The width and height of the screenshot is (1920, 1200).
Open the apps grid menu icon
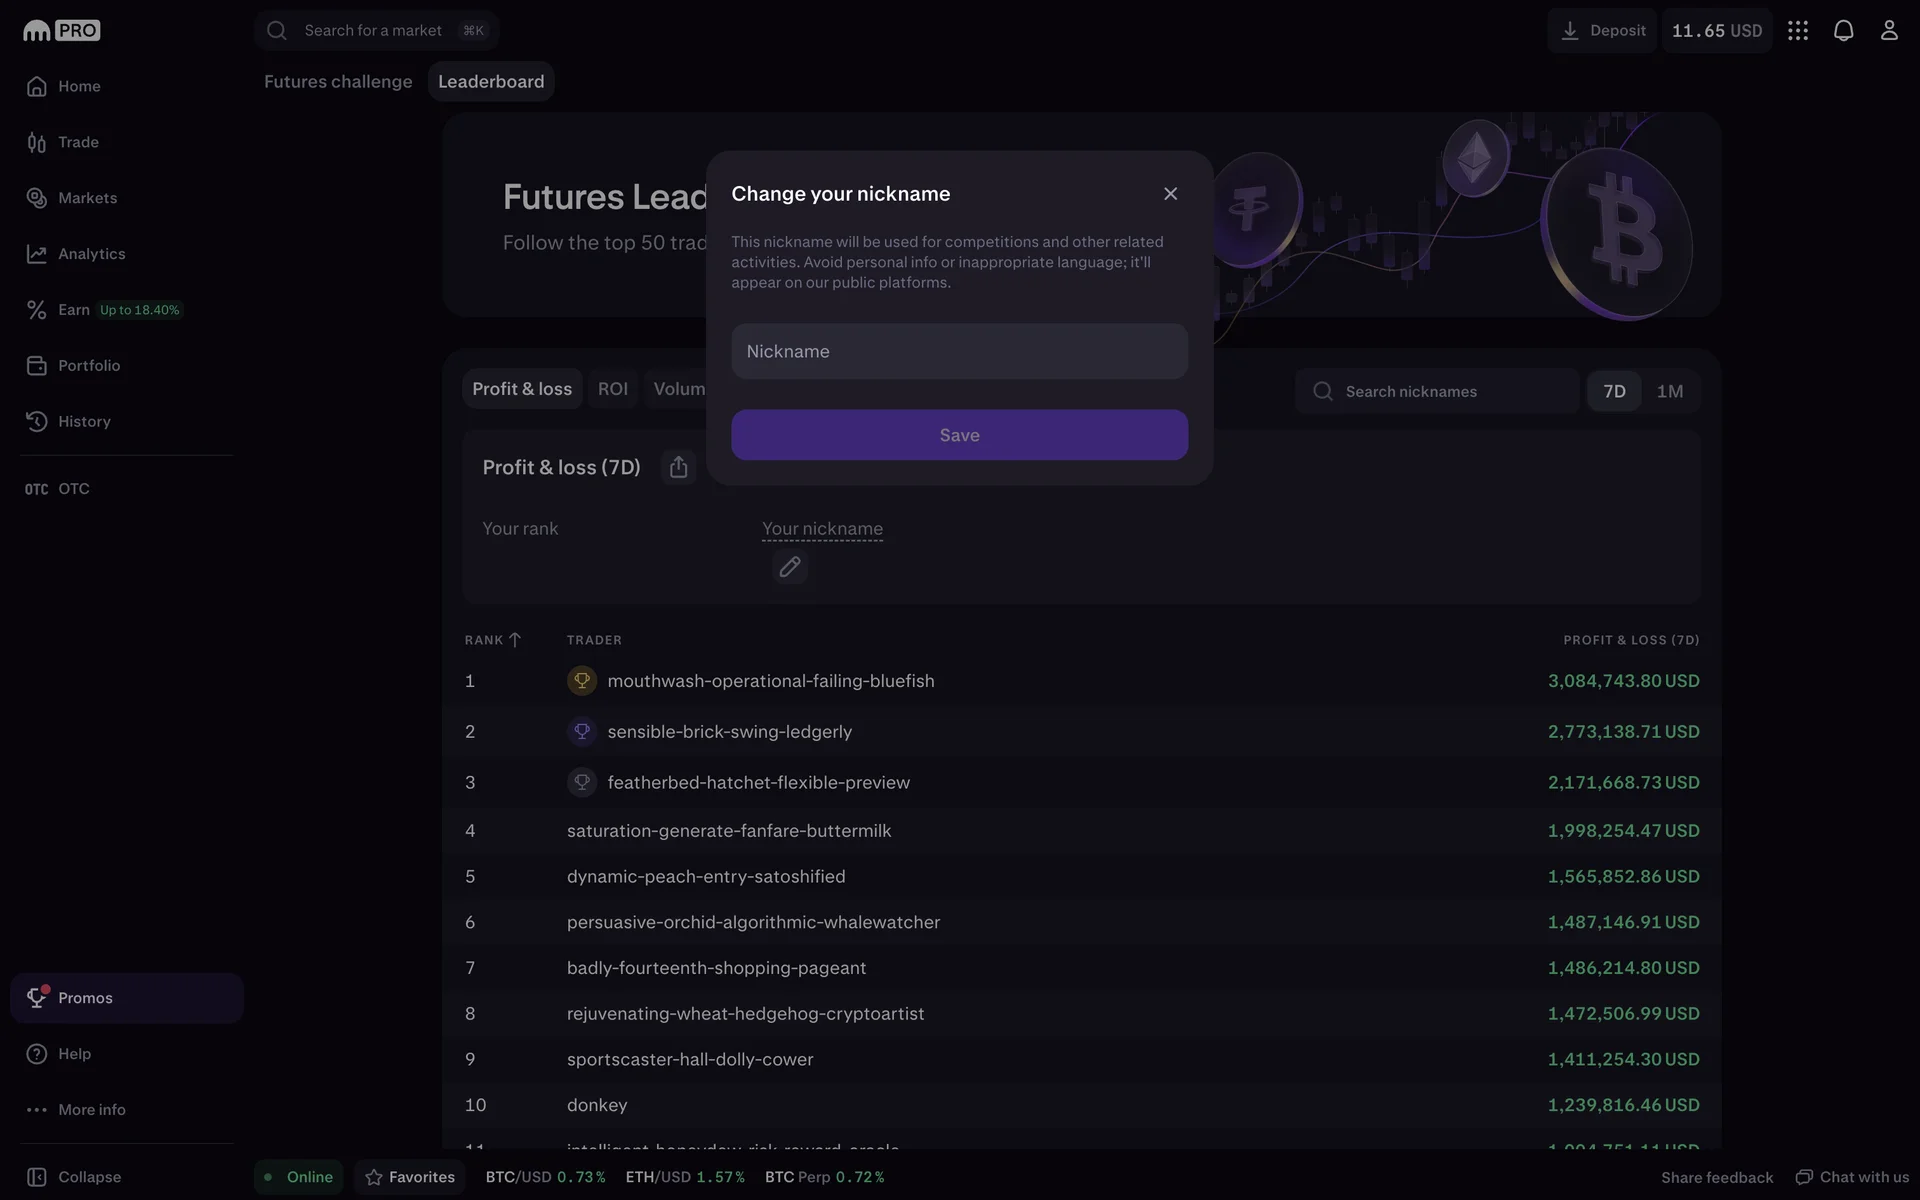(1798, 31)
